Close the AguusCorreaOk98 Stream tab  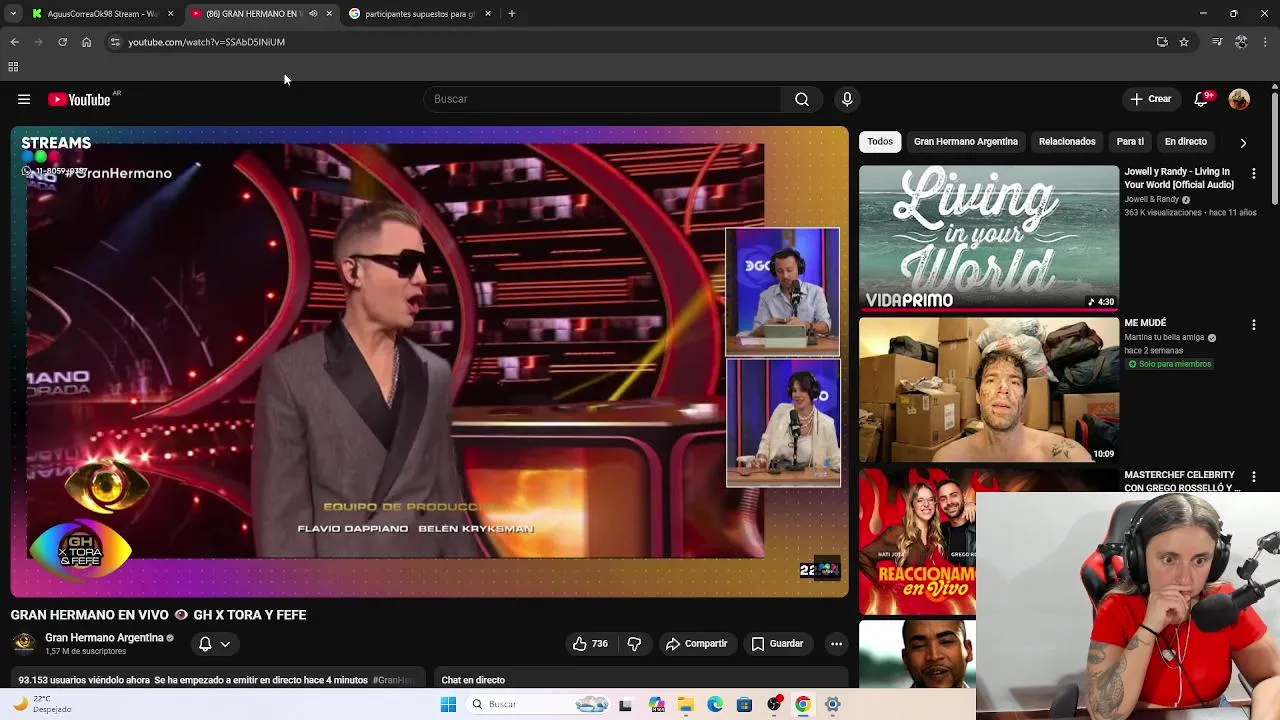[171, 14]
